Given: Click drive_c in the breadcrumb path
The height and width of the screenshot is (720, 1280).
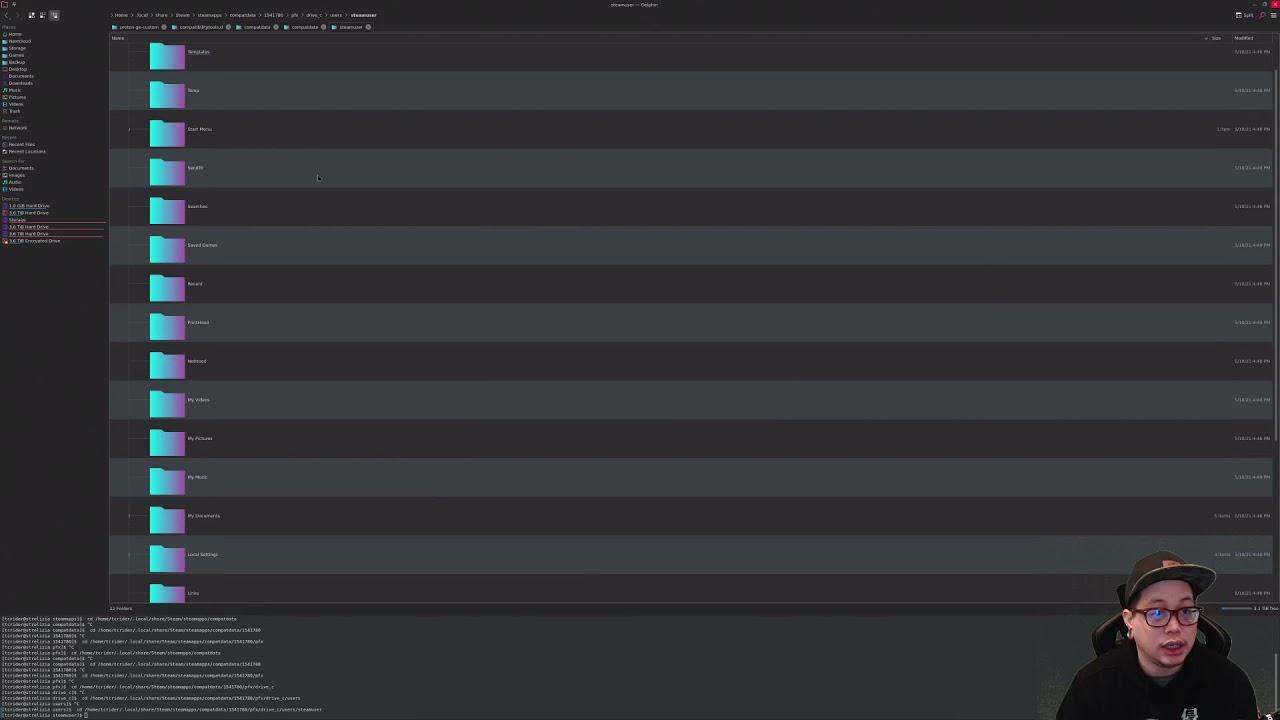Looking at the screenshot, I should click(313, 15).
